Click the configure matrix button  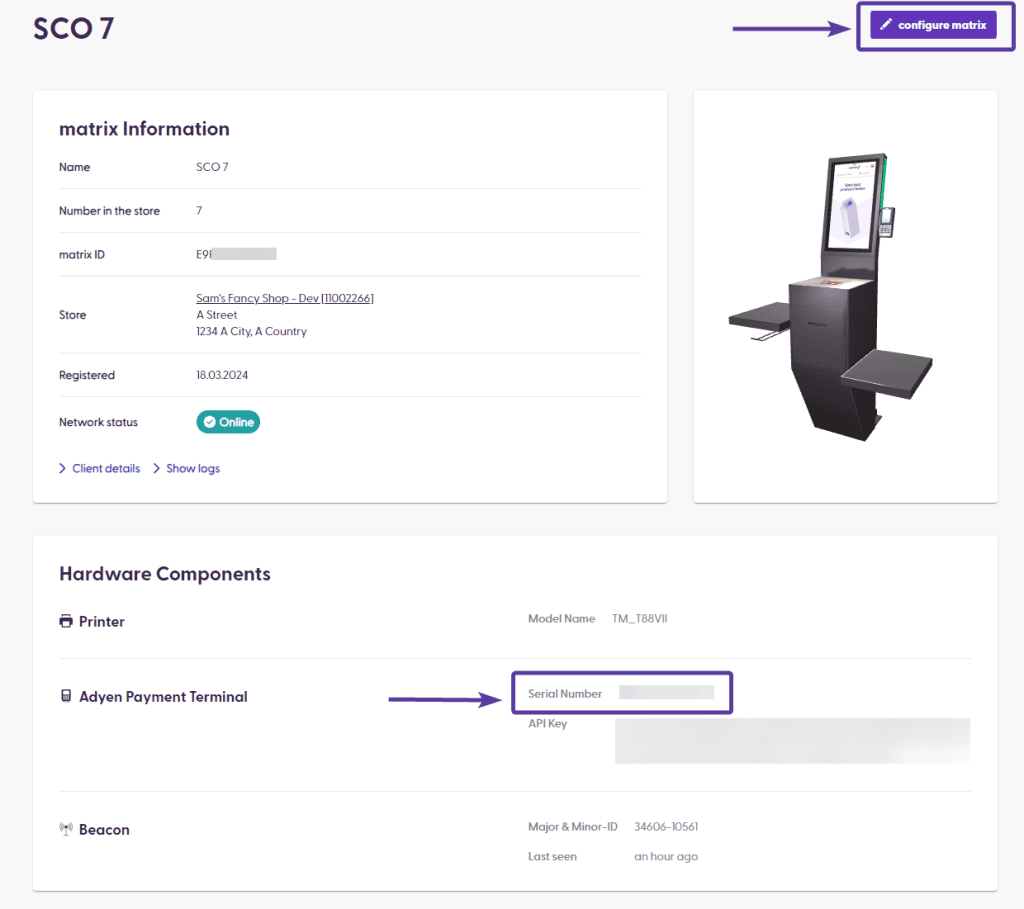click(933, 25)
